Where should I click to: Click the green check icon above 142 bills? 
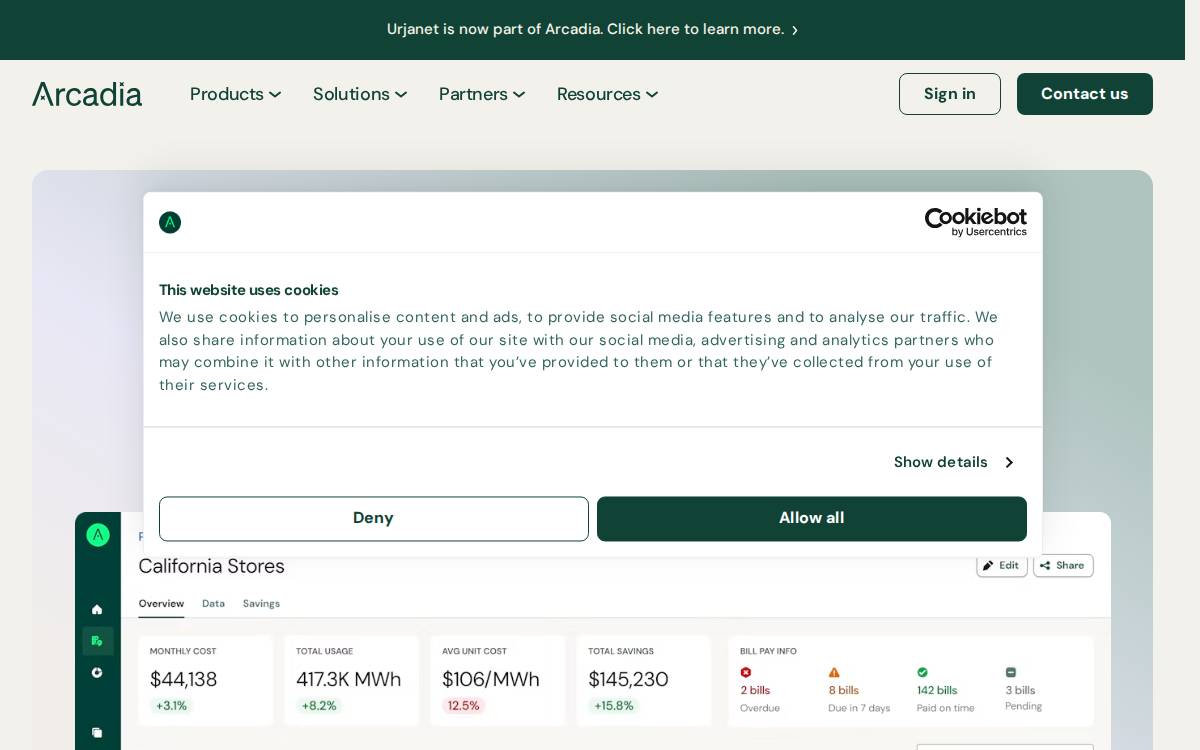[923, 672]
